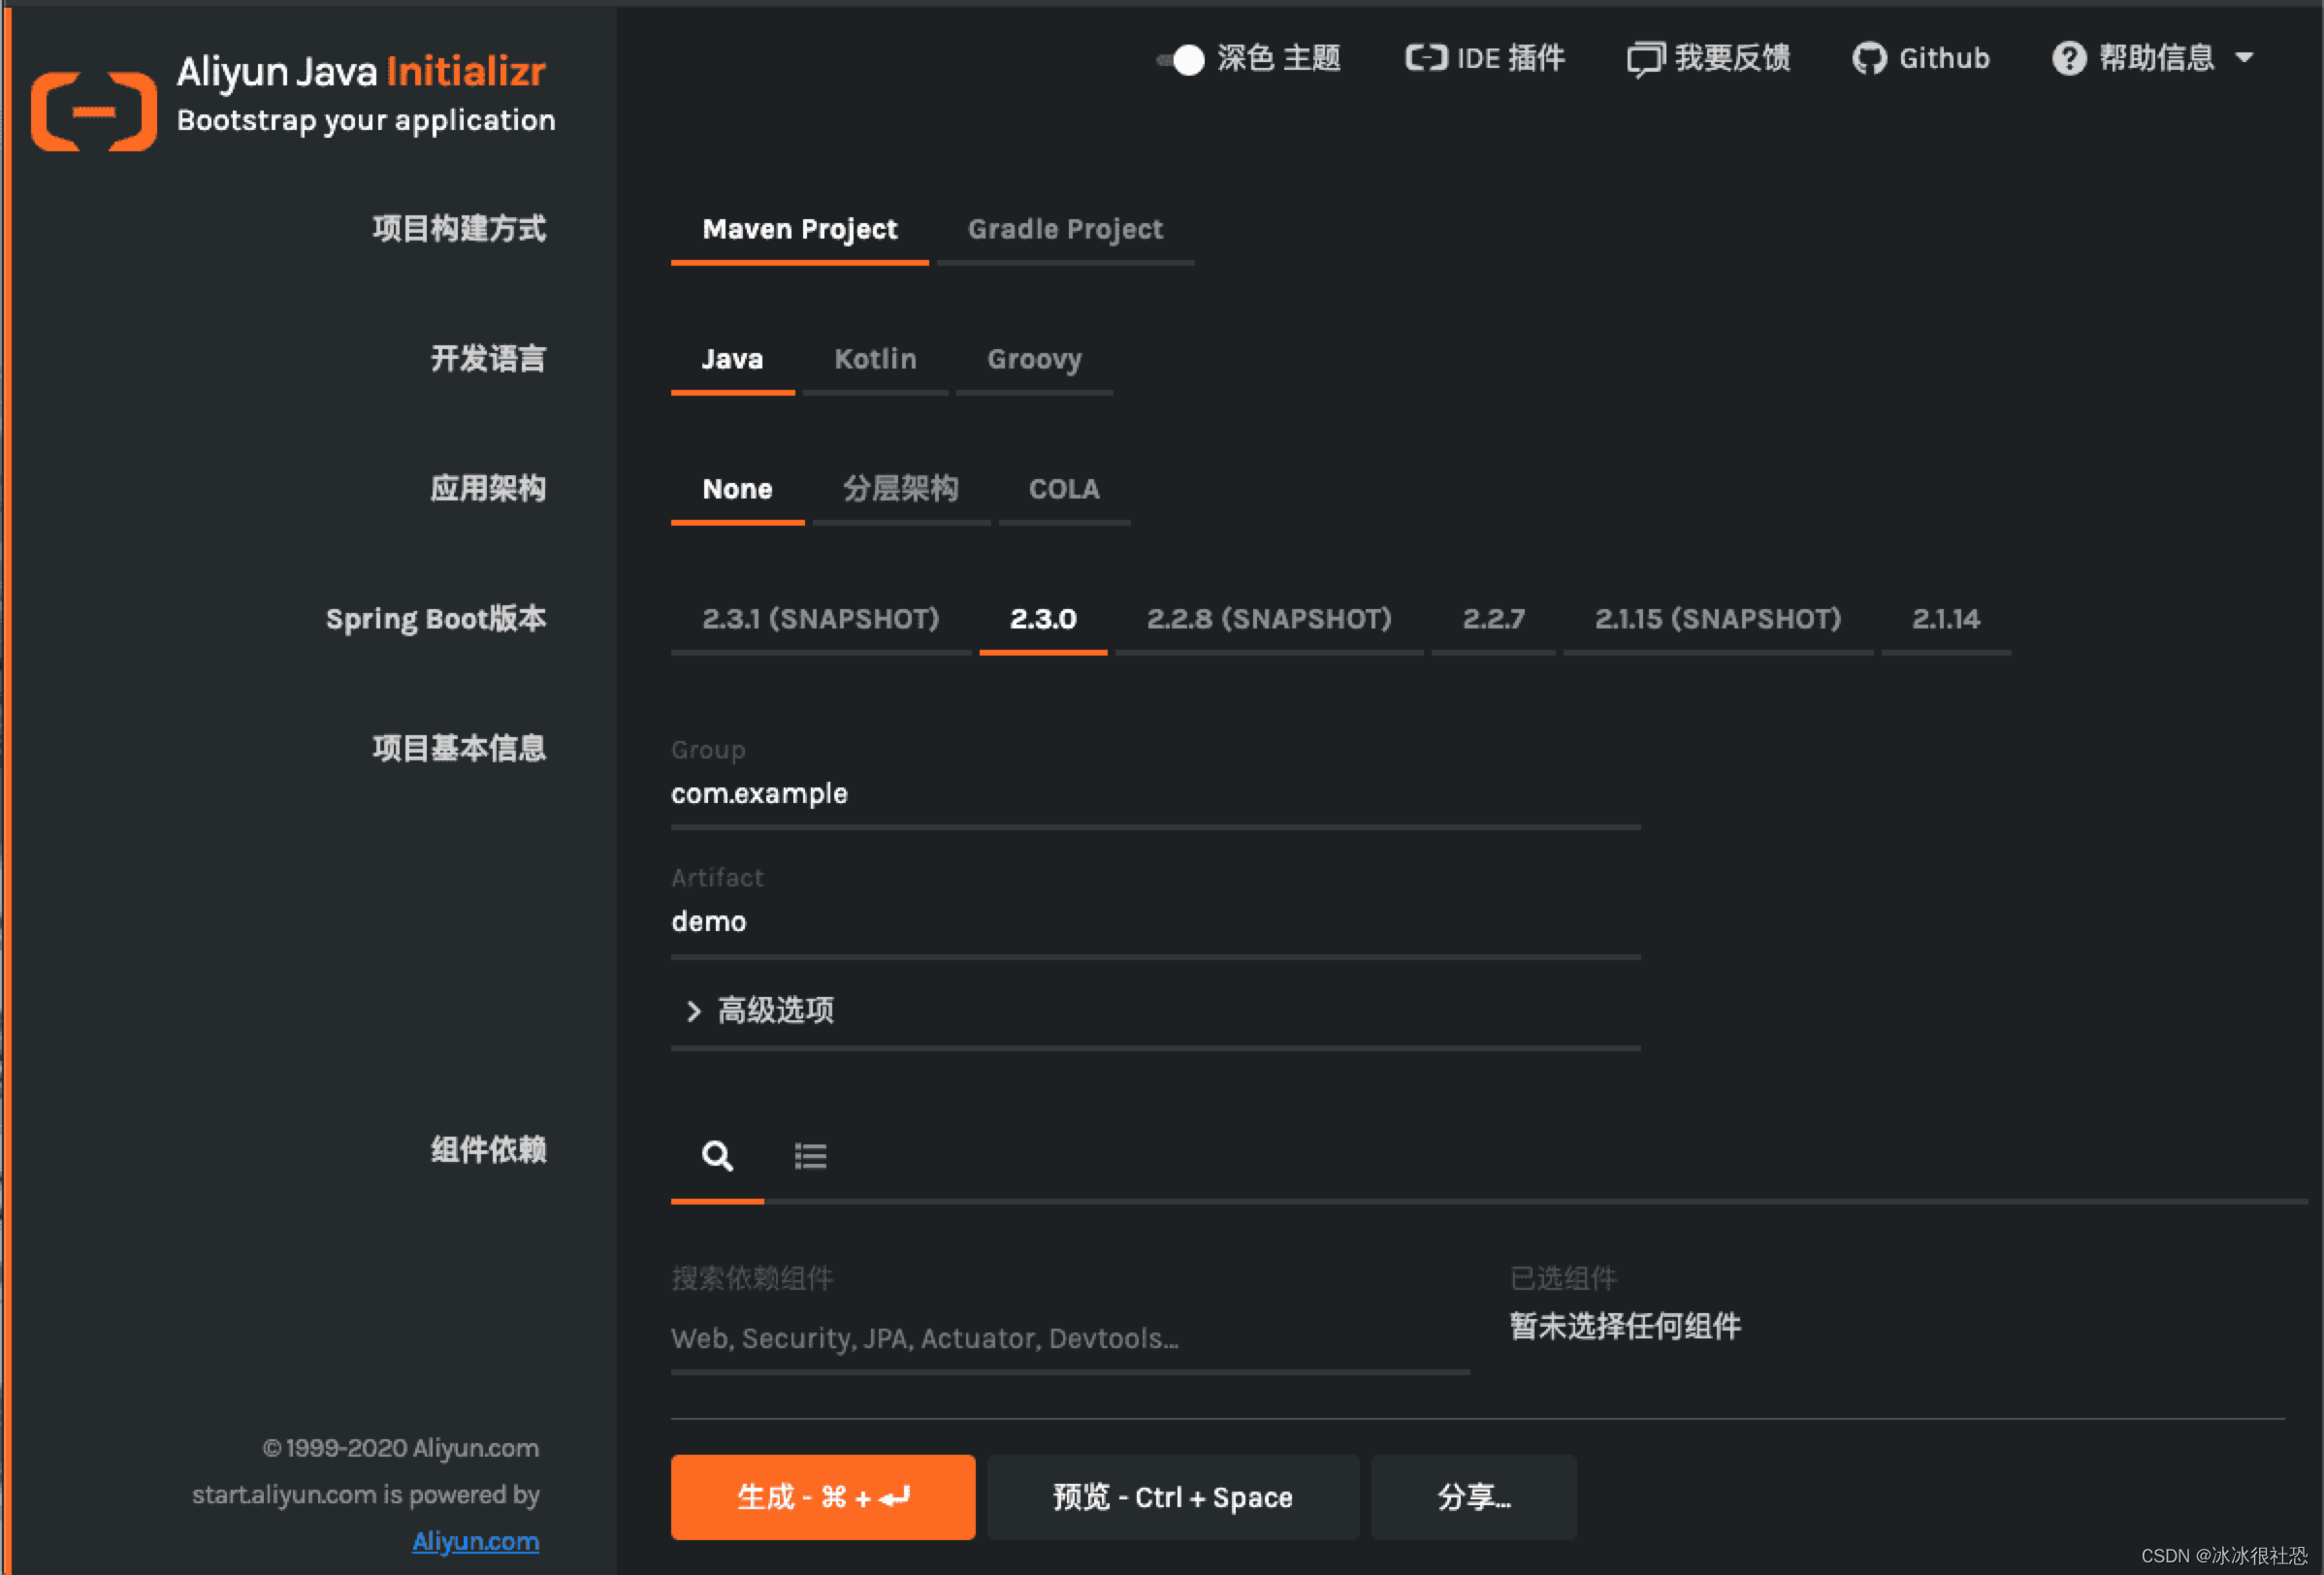The image size is (2324, 1575).
Task: Click the Aliyun bracket logo icon
Action: (93, 111)
